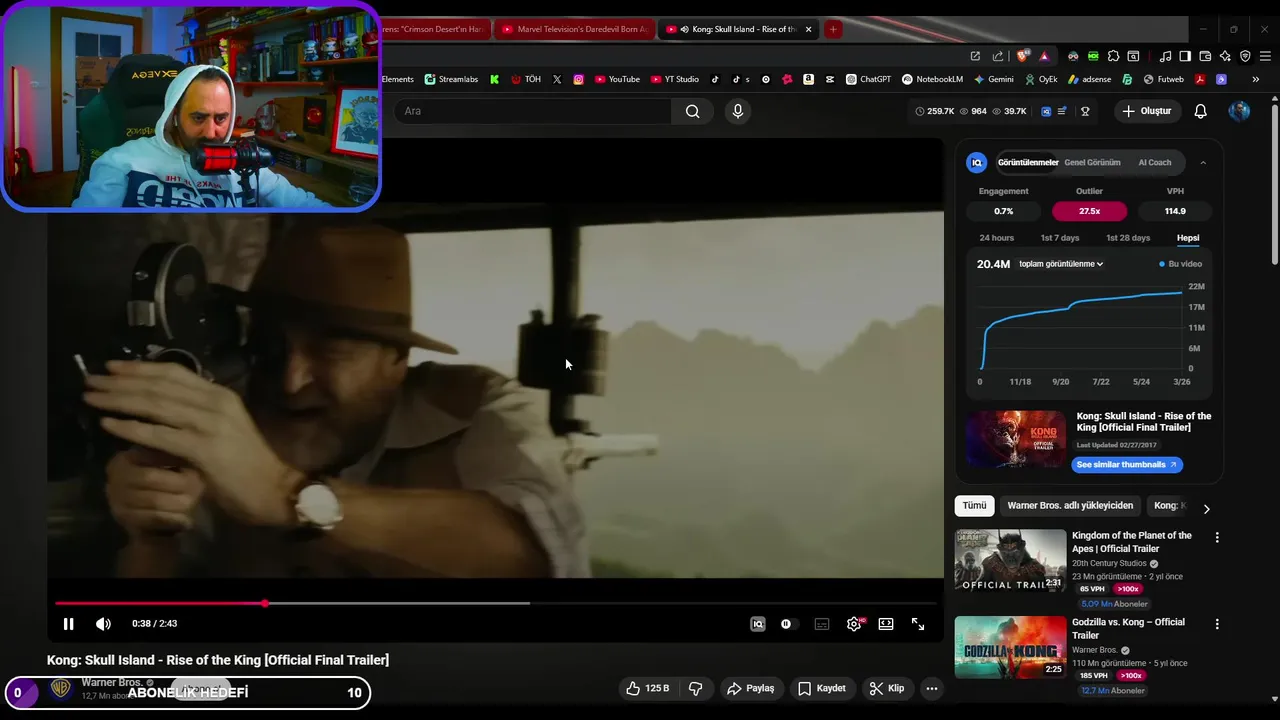Open the options menu for Godzilla vs. Kong
The image size is (1280, 720).
[1217, 624]
